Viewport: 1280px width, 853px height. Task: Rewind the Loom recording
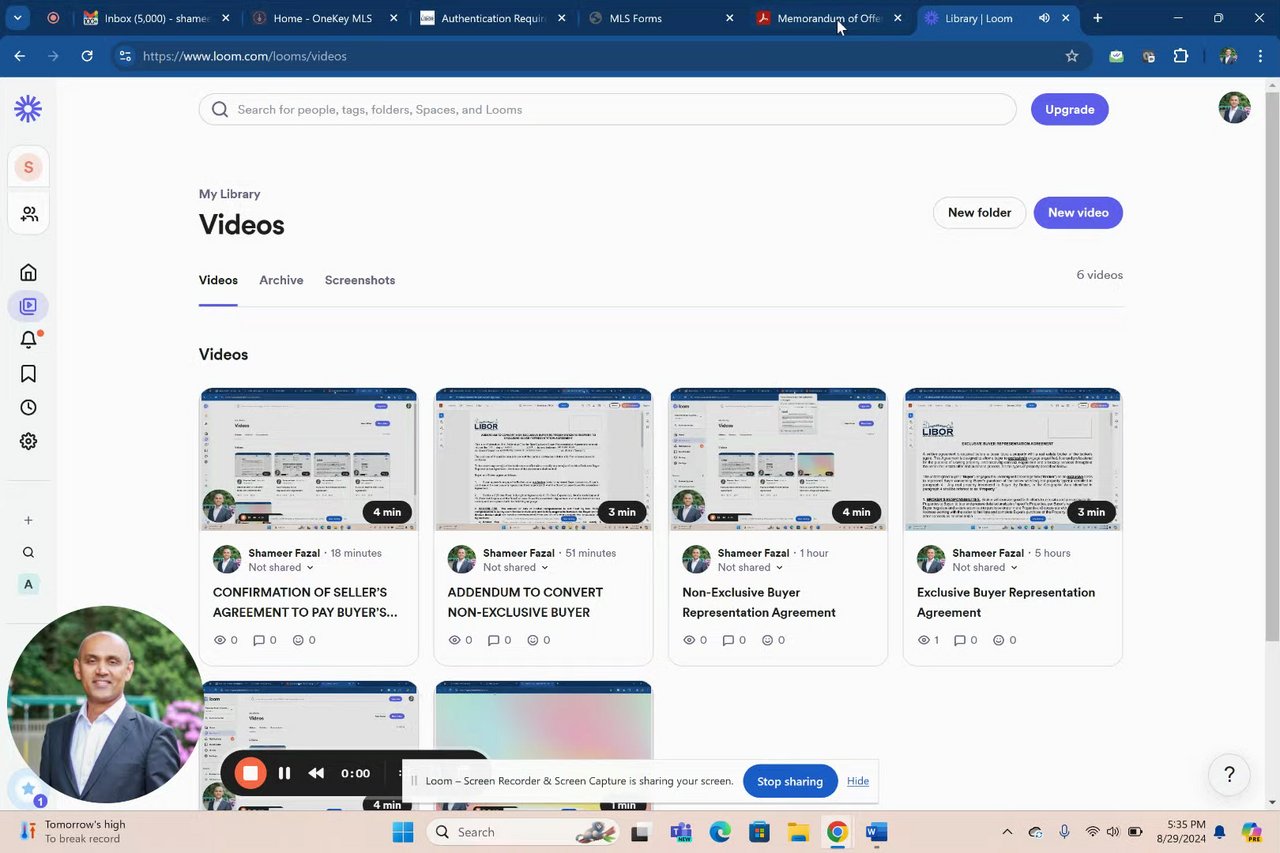(x=316, y=773)
